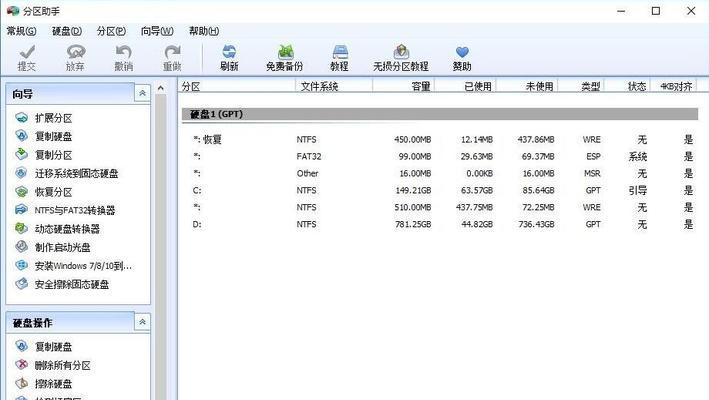Image resolution: width=709 pixels, height=400 pixels.
Task: Sort by the 状态 column header
Action: point(627,86)
